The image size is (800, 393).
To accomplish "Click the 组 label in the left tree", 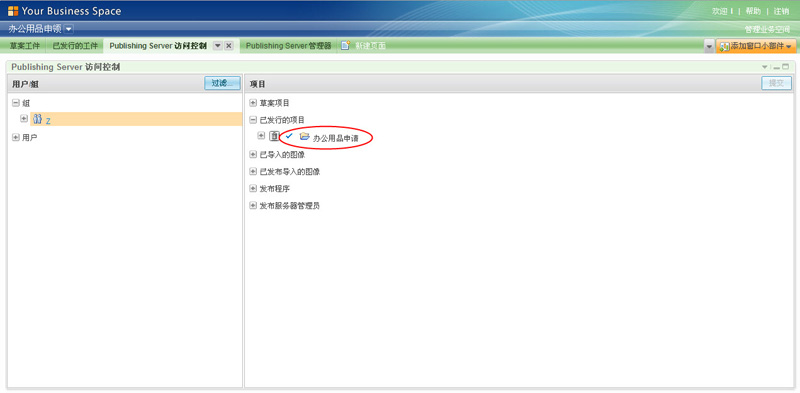I will (26, 103).
